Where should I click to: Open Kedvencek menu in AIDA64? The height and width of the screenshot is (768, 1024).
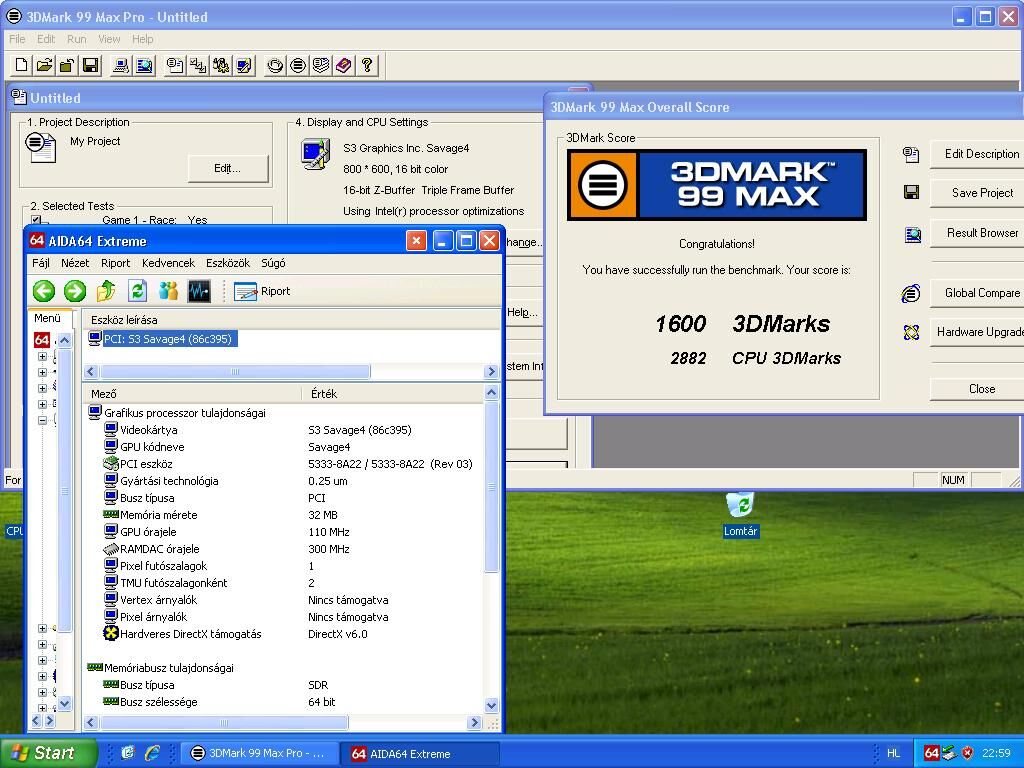click(168, 263)
